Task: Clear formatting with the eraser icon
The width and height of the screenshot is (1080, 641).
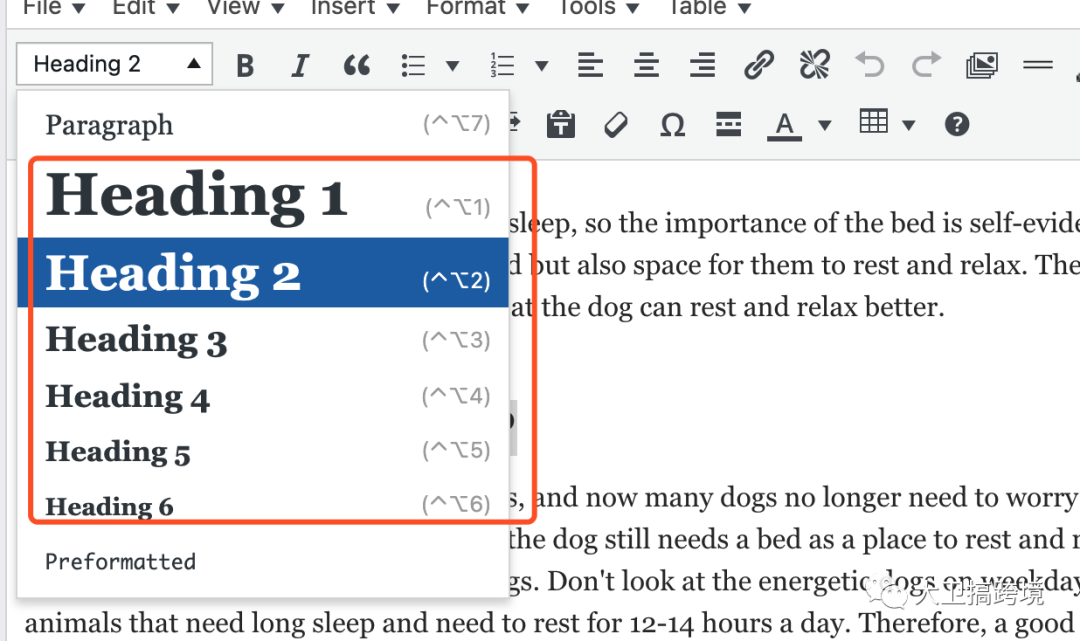Action: [616, 123]
